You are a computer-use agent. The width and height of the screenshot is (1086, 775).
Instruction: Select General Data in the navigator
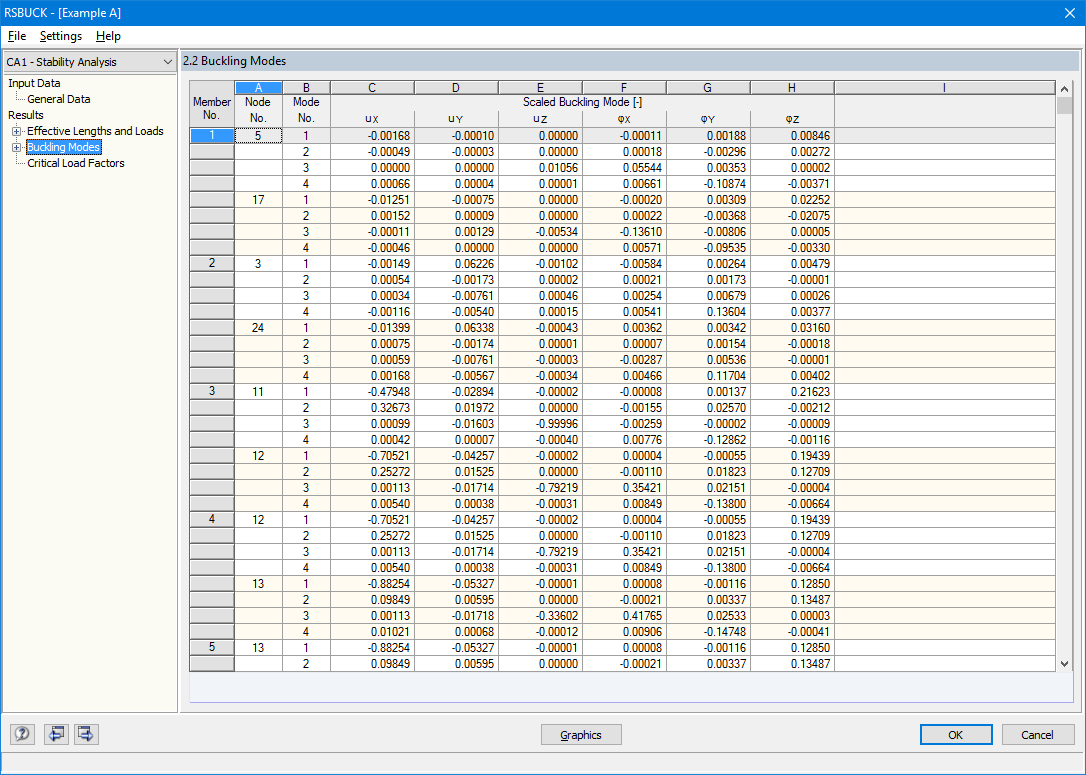point(59,99)
